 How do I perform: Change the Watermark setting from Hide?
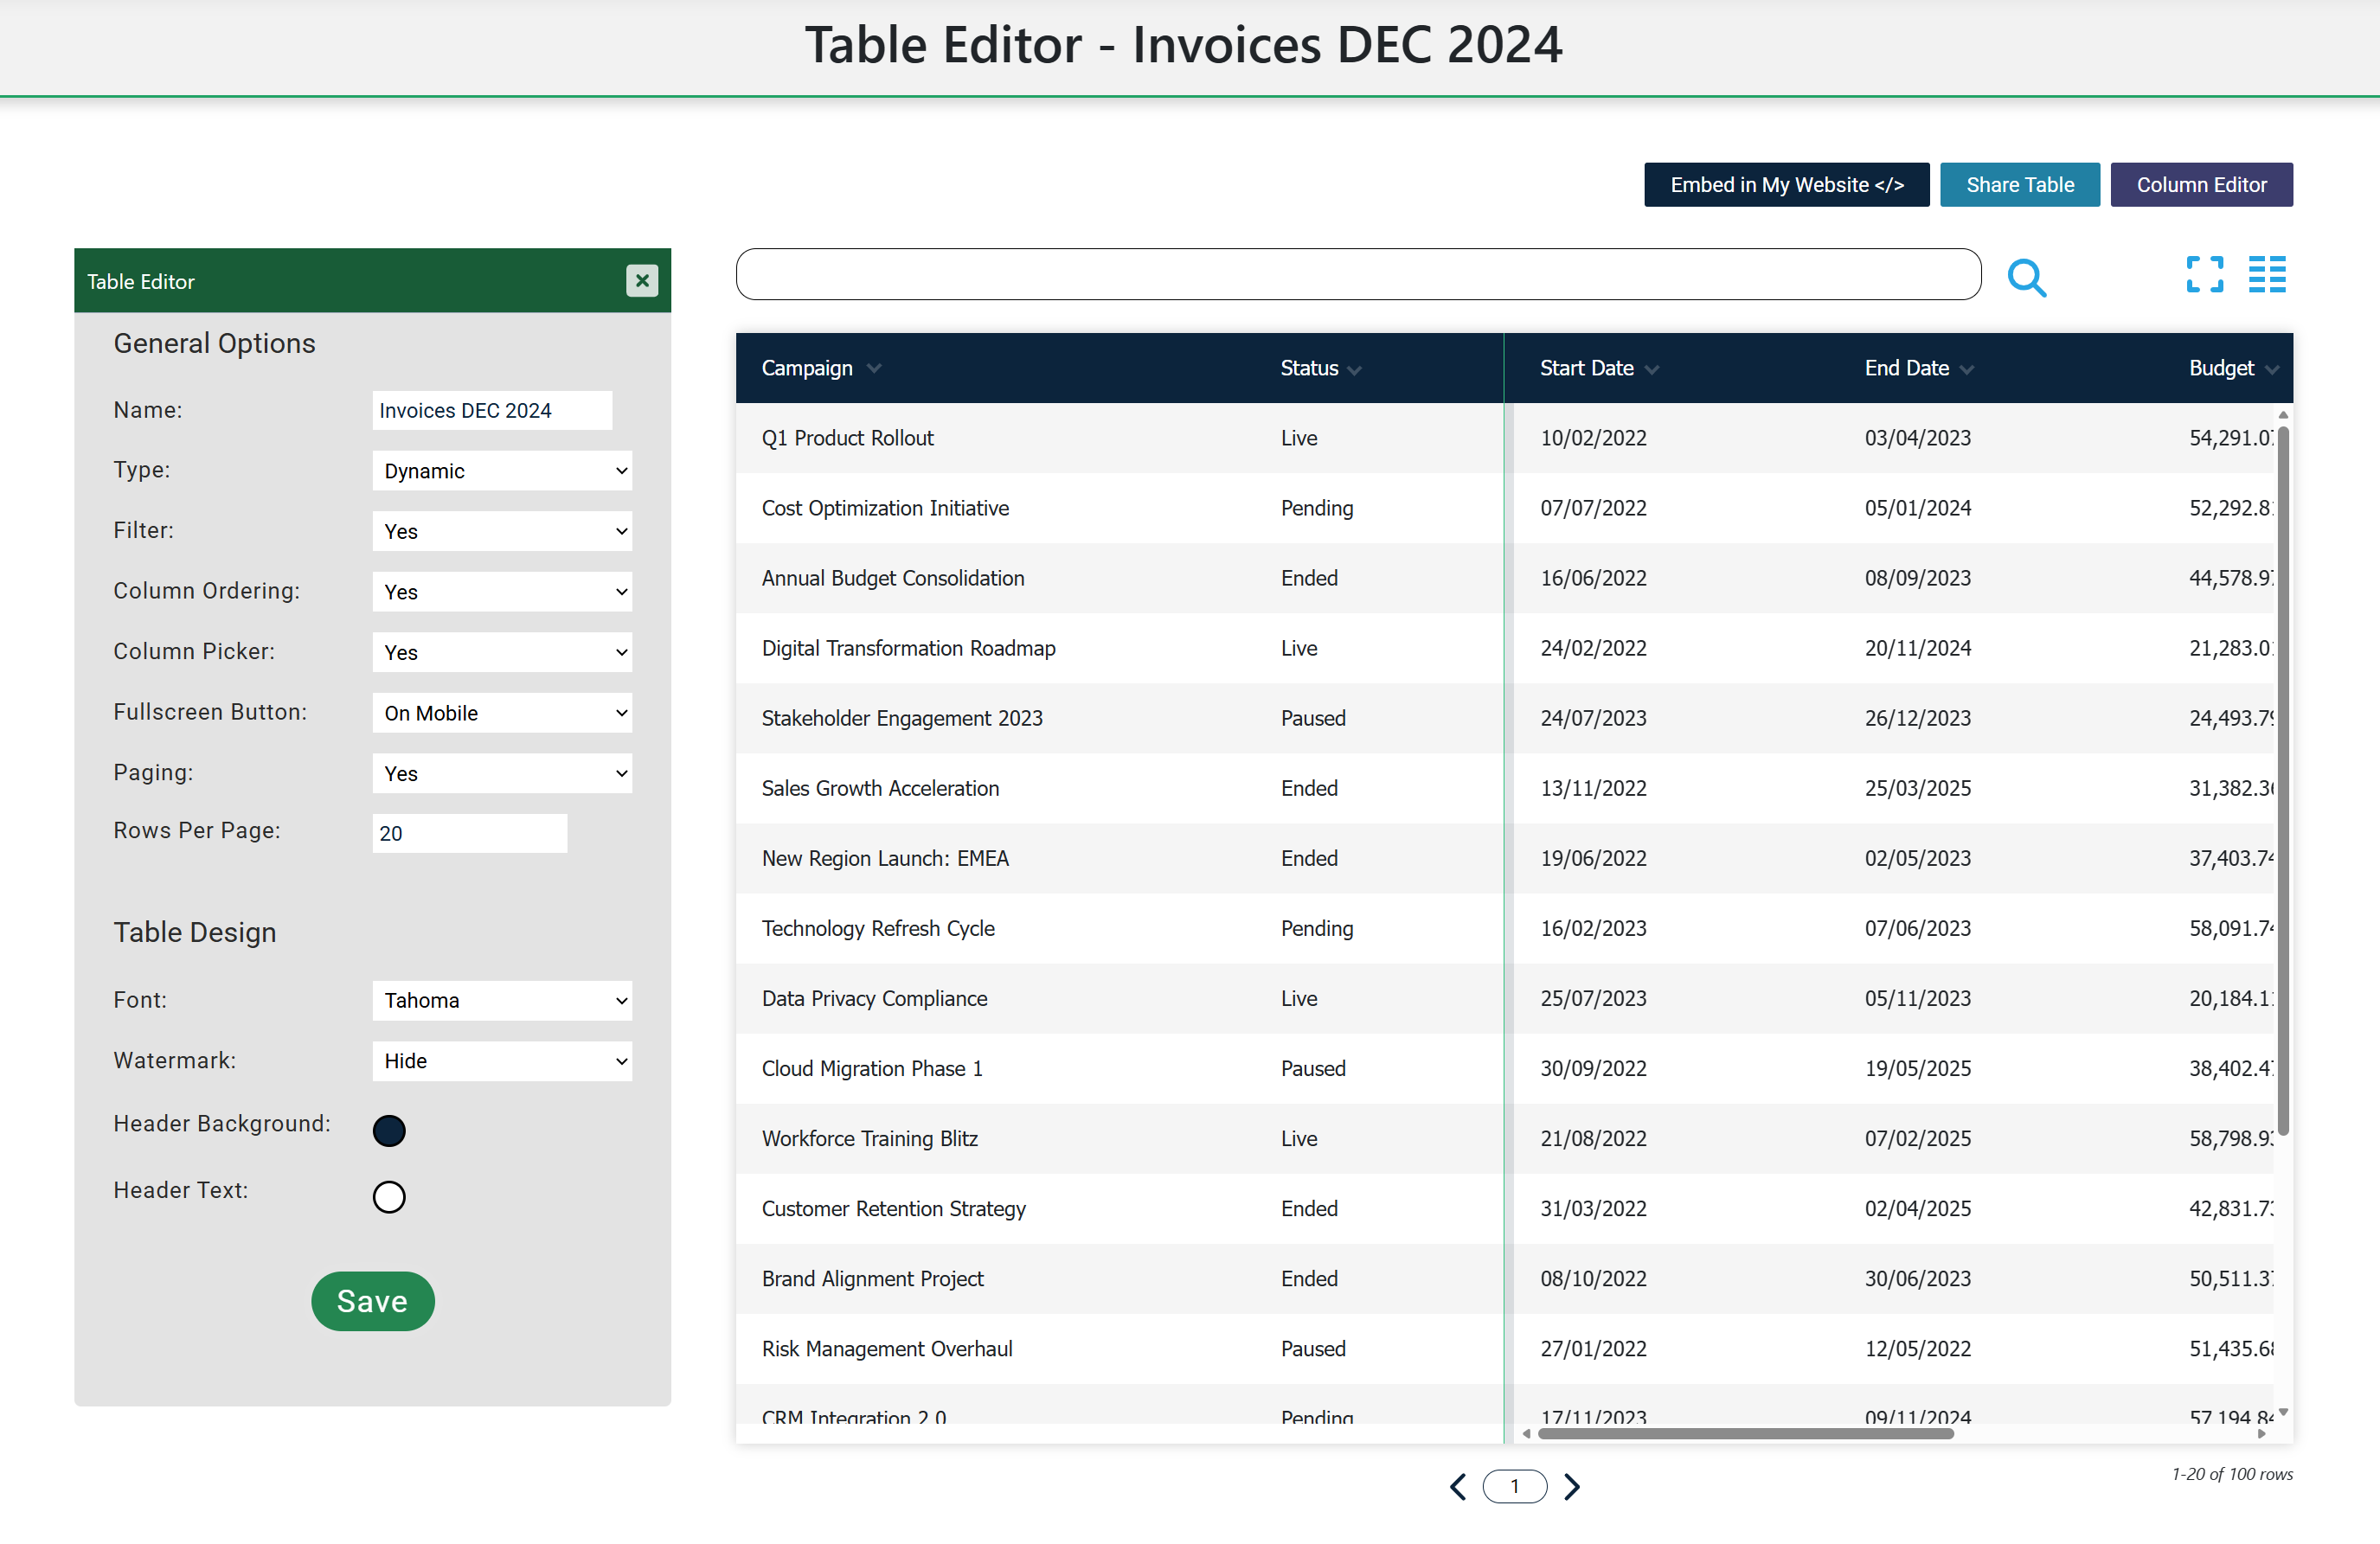[x=502, y=1060]
